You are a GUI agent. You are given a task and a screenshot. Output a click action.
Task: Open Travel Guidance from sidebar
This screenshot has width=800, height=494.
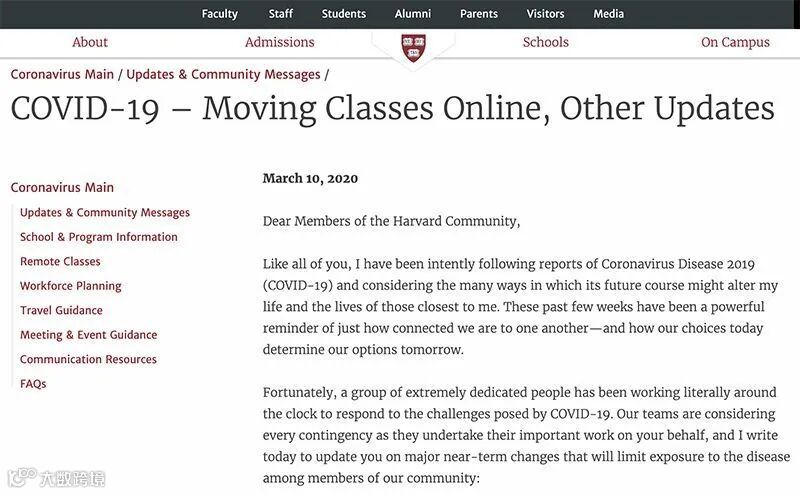[x=61, y=310]
